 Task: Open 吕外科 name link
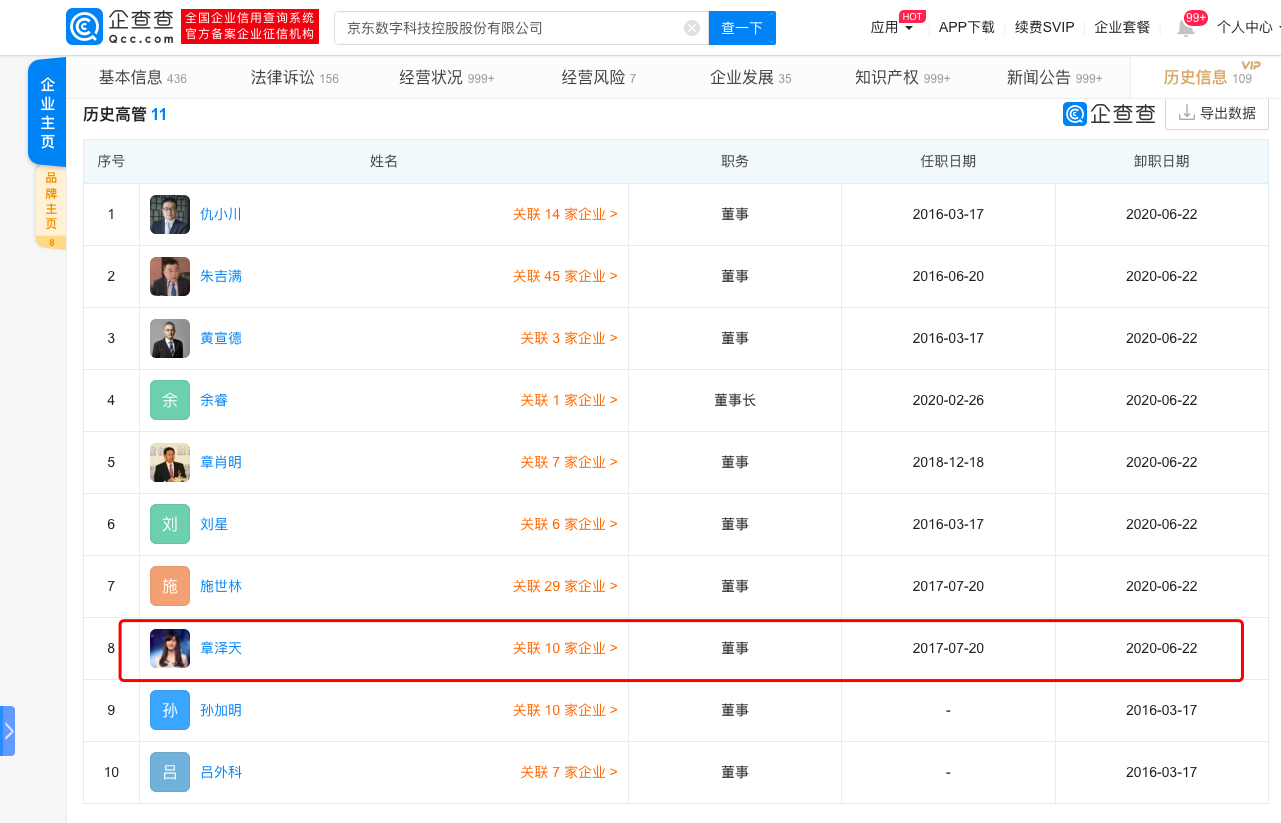coord(221,772)
